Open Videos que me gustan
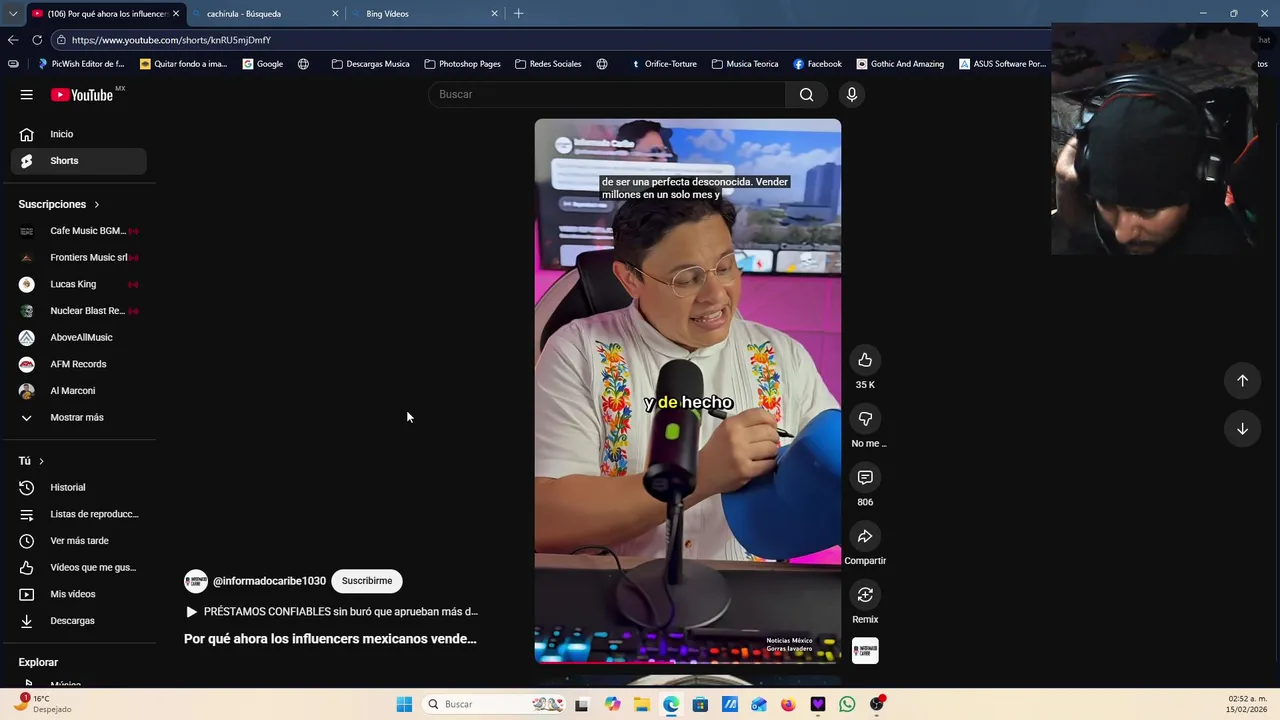 coord(78,567)
